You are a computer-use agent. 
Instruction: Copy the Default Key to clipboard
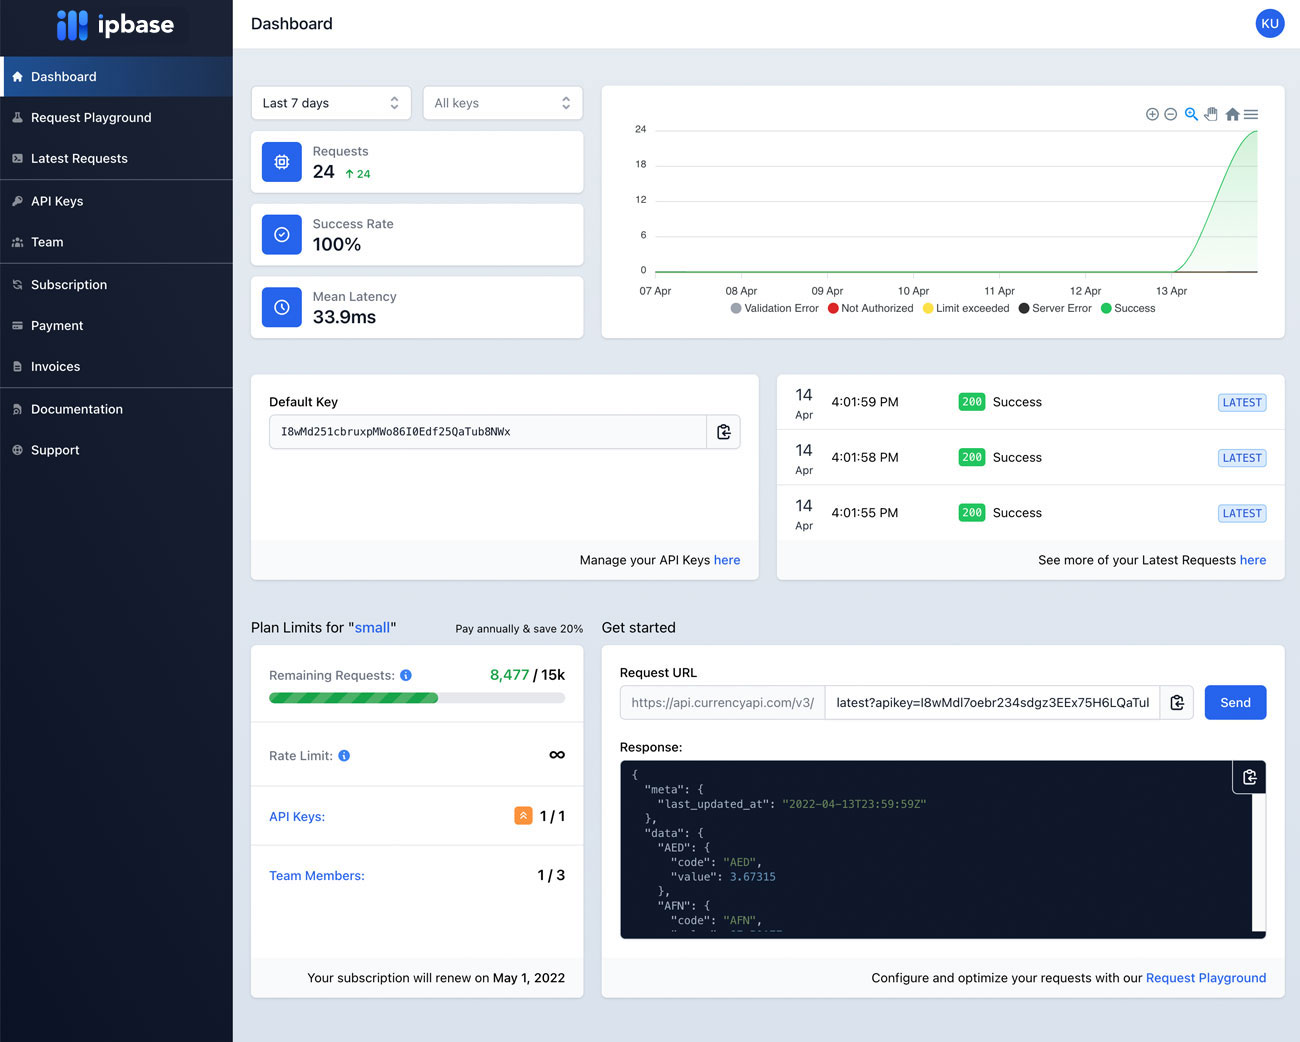pyautogui.click(x=724, y=432)
